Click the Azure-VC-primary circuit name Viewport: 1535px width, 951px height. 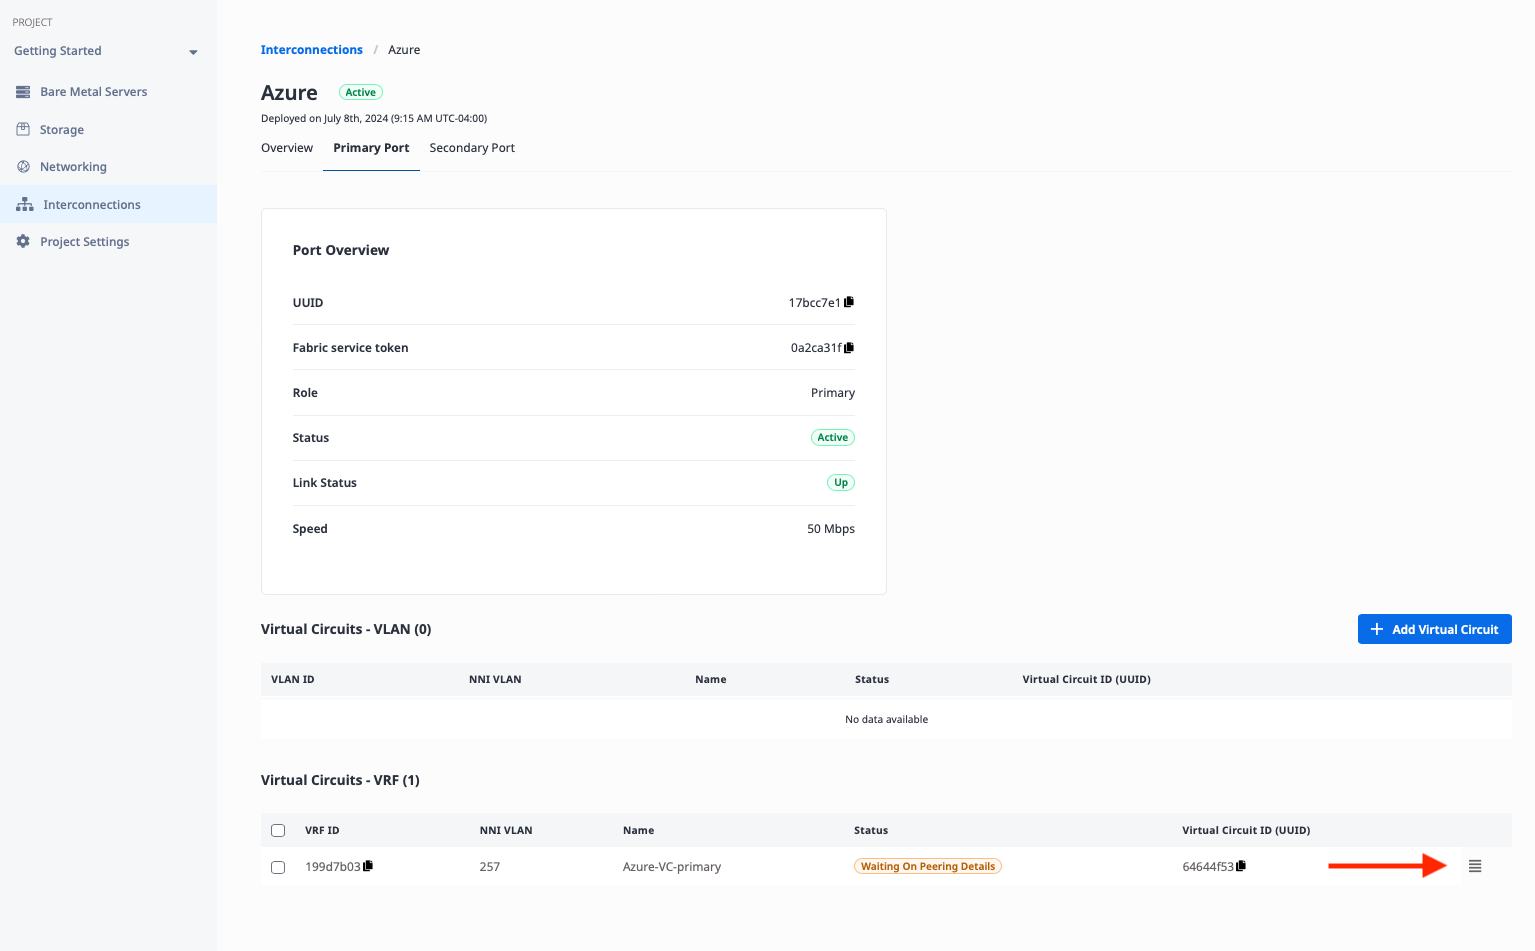(x=672, y=867)
